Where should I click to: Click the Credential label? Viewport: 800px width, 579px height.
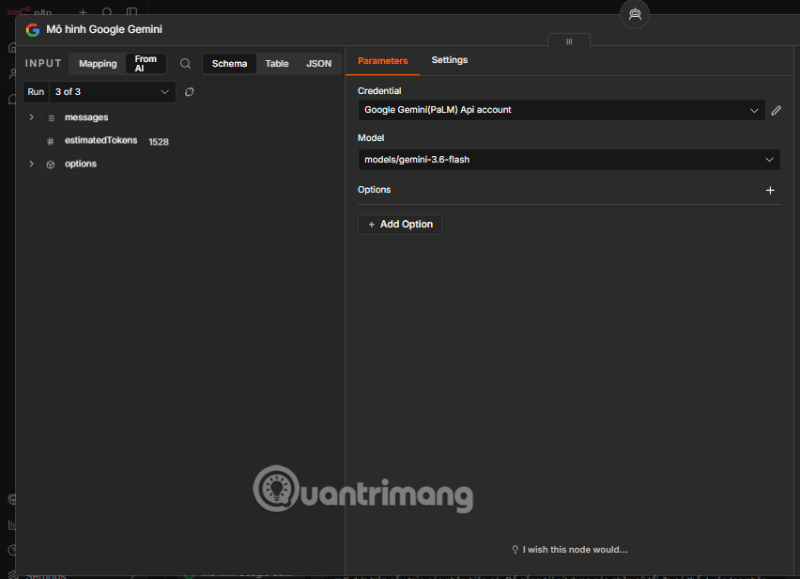click(x=379, y=91)
